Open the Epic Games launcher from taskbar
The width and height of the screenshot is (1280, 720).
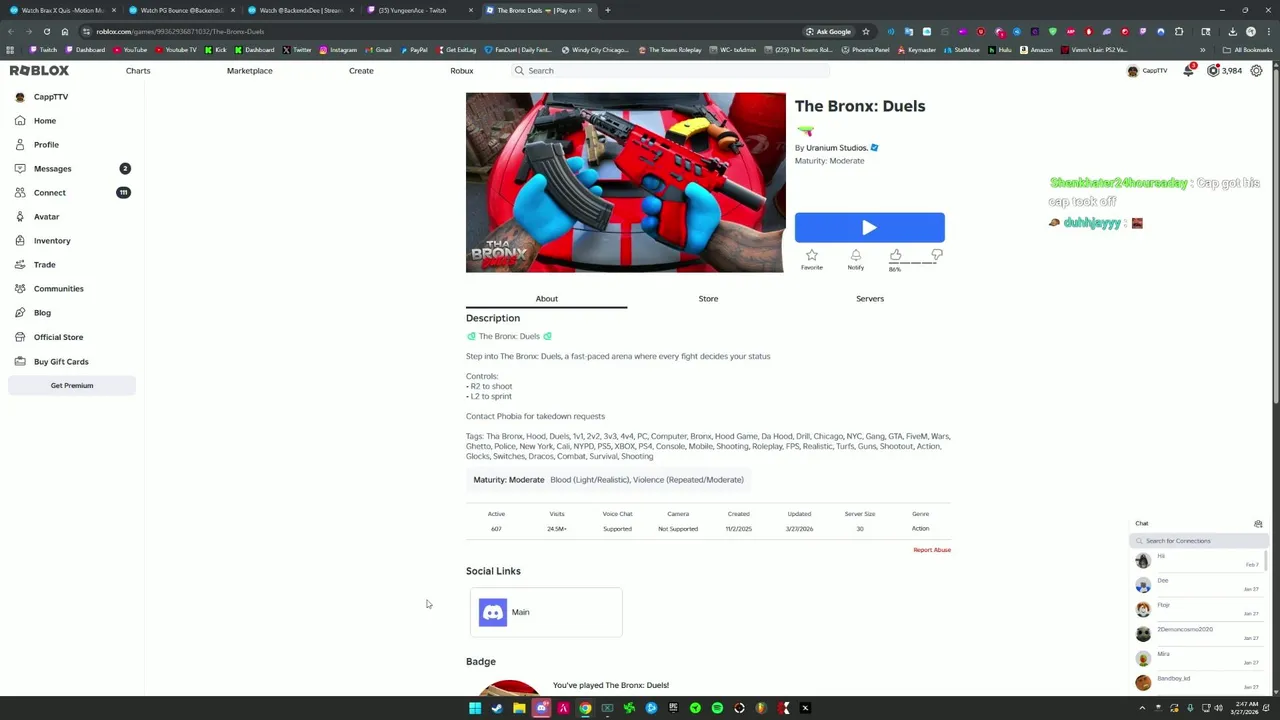[673, 709]
